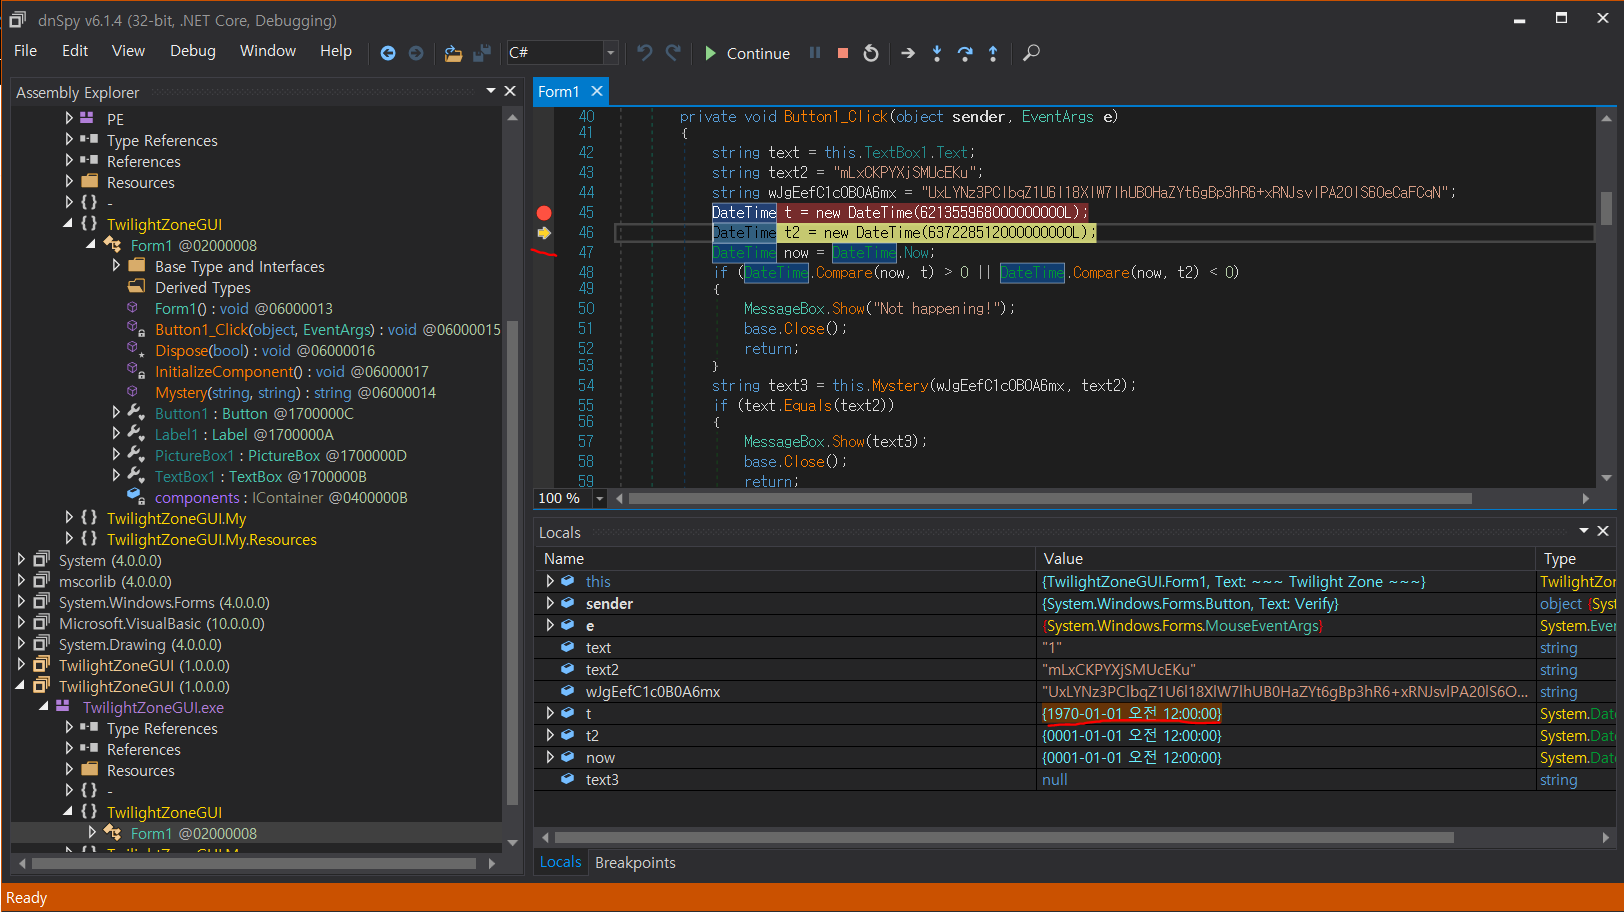
Task: Click the Restart debugging icon
Action: tap(871, 53)
